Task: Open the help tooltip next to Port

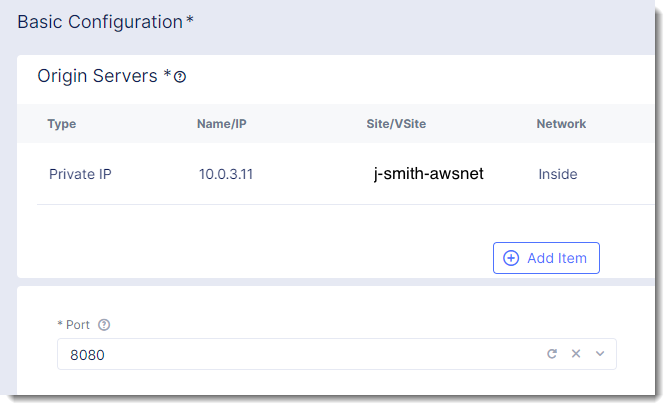Action: point(104,325)
